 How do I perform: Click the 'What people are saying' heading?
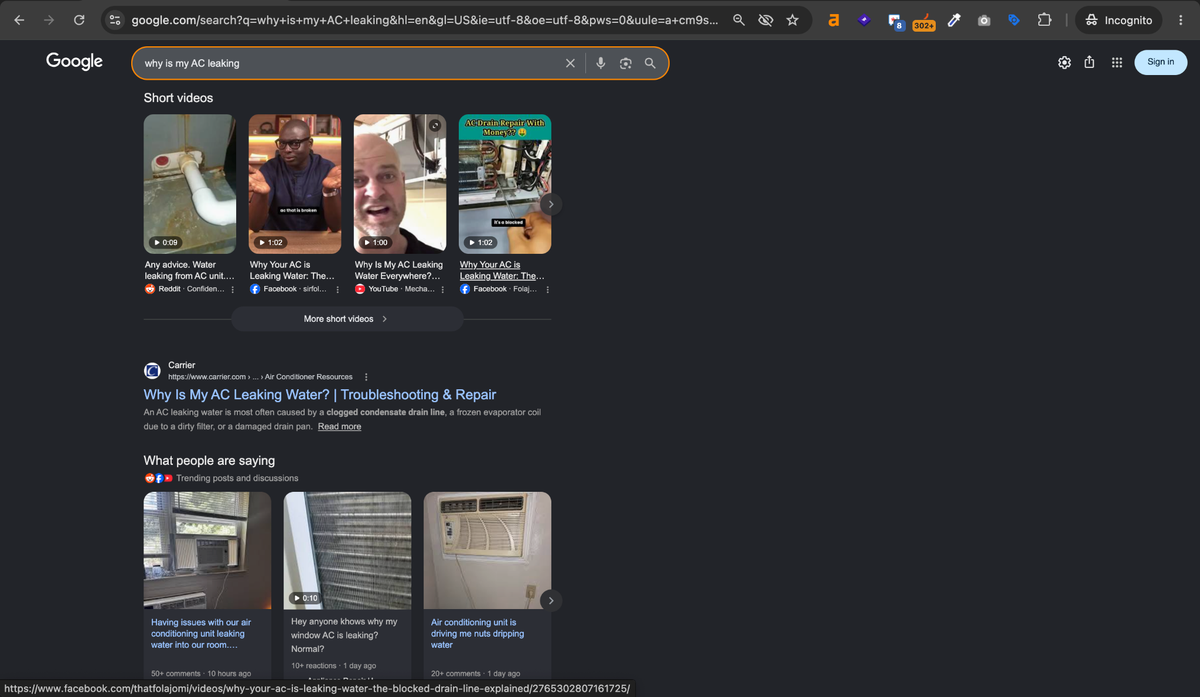(209, 461)
